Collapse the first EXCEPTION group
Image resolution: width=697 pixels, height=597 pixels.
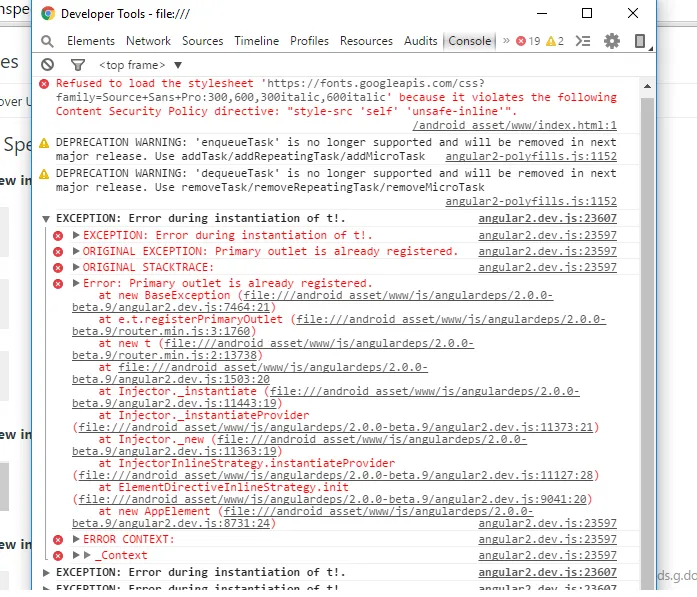click(x=46, y=219)
